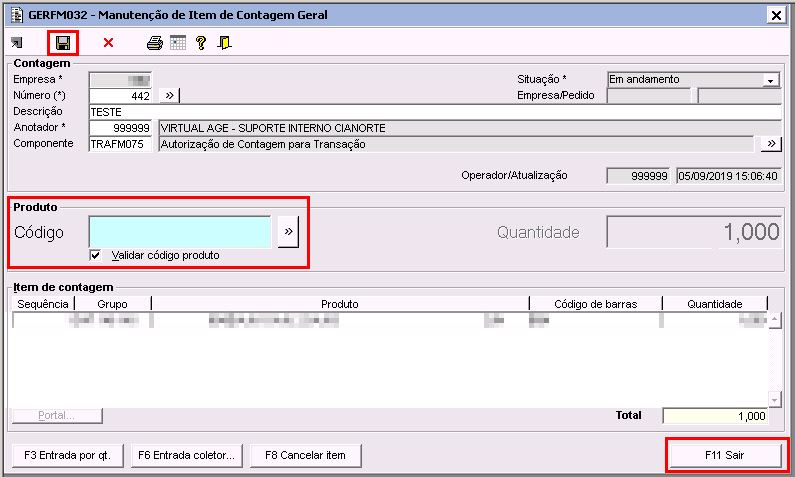This screenshot has width=795, height=477.
Task: Click lookup arrow next to product Código
Action: click(x=288, y=232)
